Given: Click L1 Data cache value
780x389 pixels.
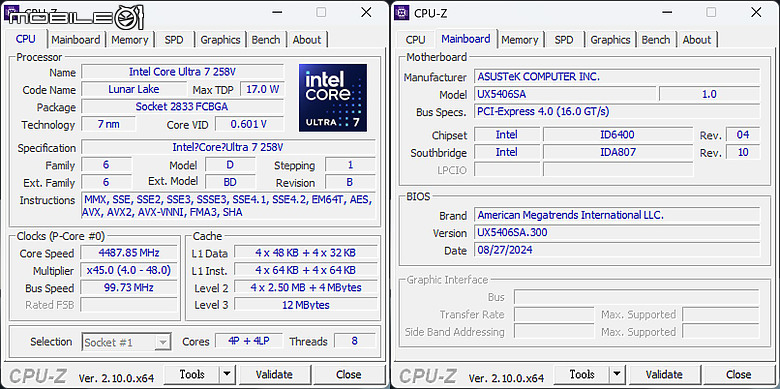Looking at the screenshot, I should tap(305, 253).
